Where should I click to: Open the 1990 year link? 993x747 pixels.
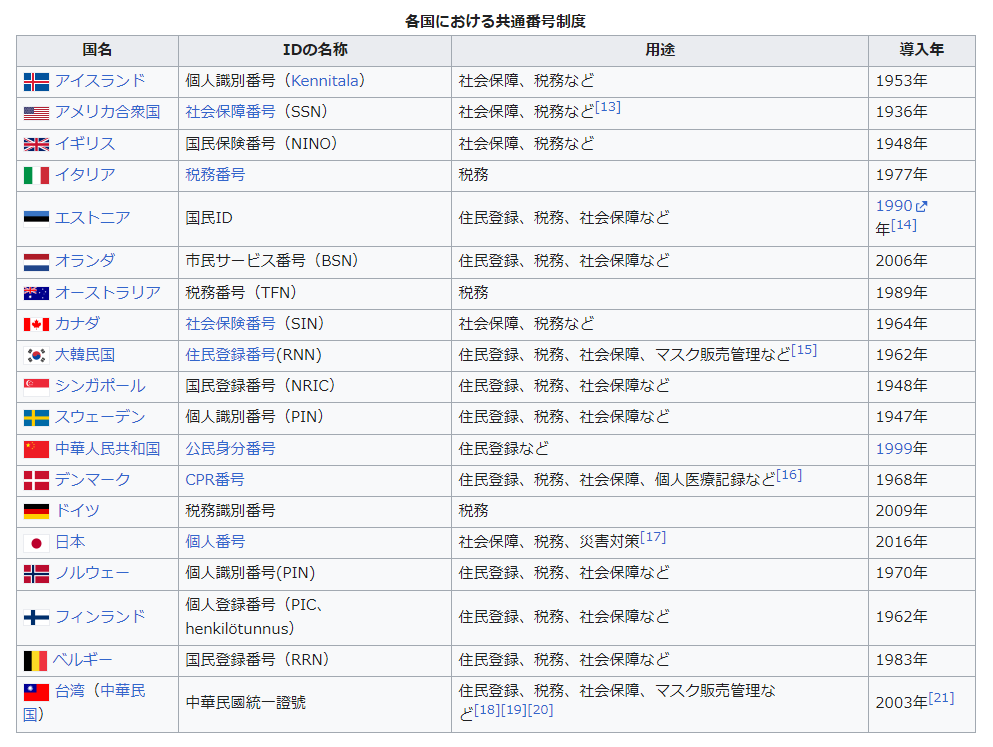coord(894,206)
